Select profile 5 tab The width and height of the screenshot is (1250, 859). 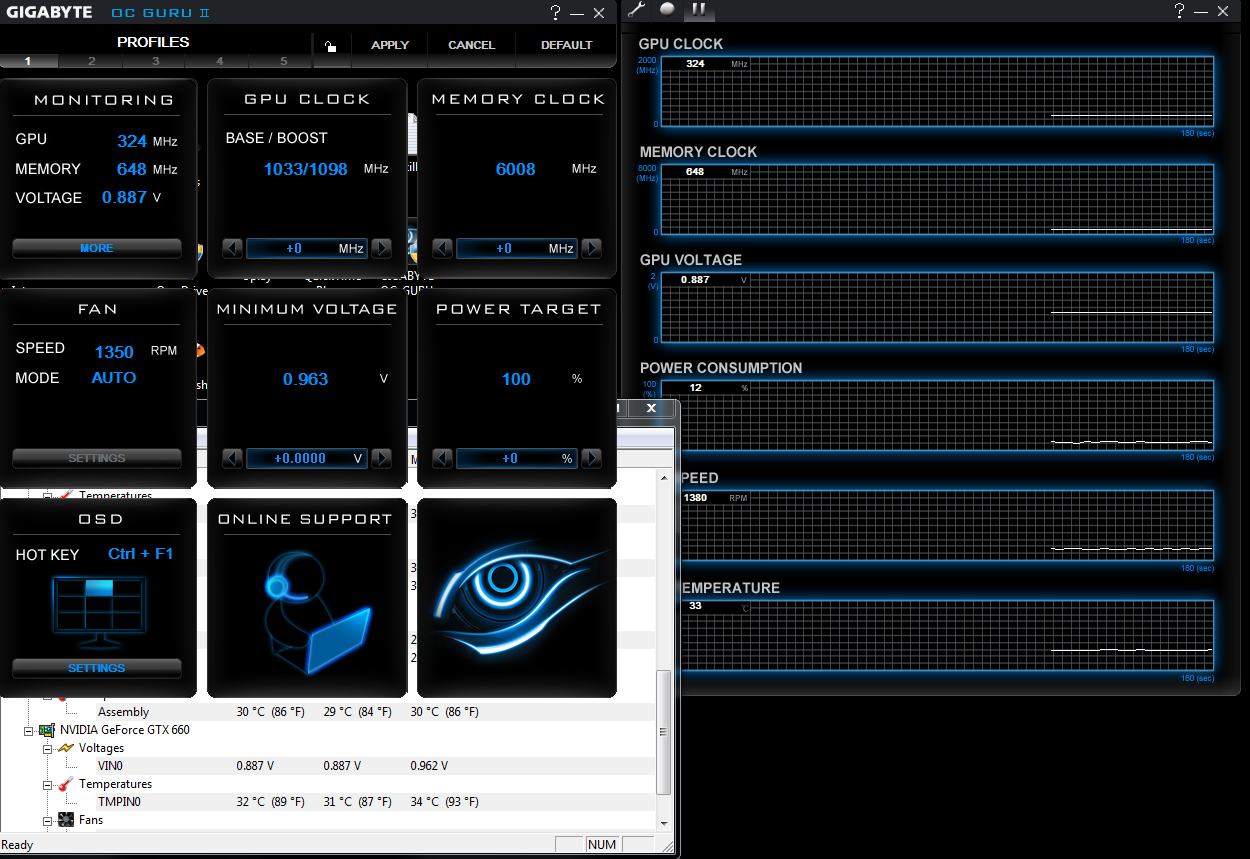point(283,61)
